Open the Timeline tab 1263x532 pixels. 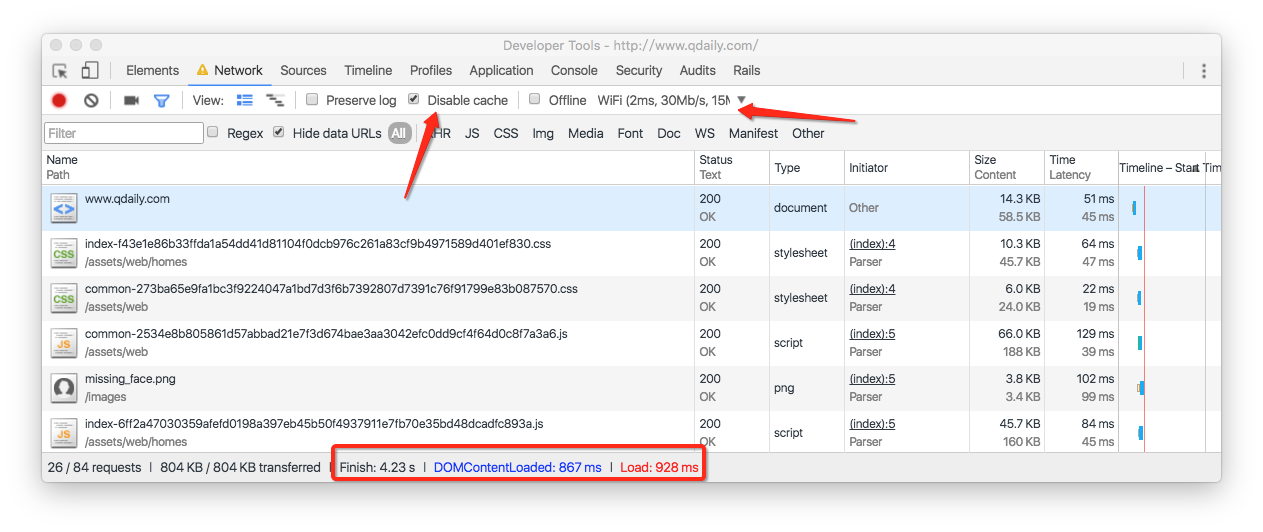(368, 71)
